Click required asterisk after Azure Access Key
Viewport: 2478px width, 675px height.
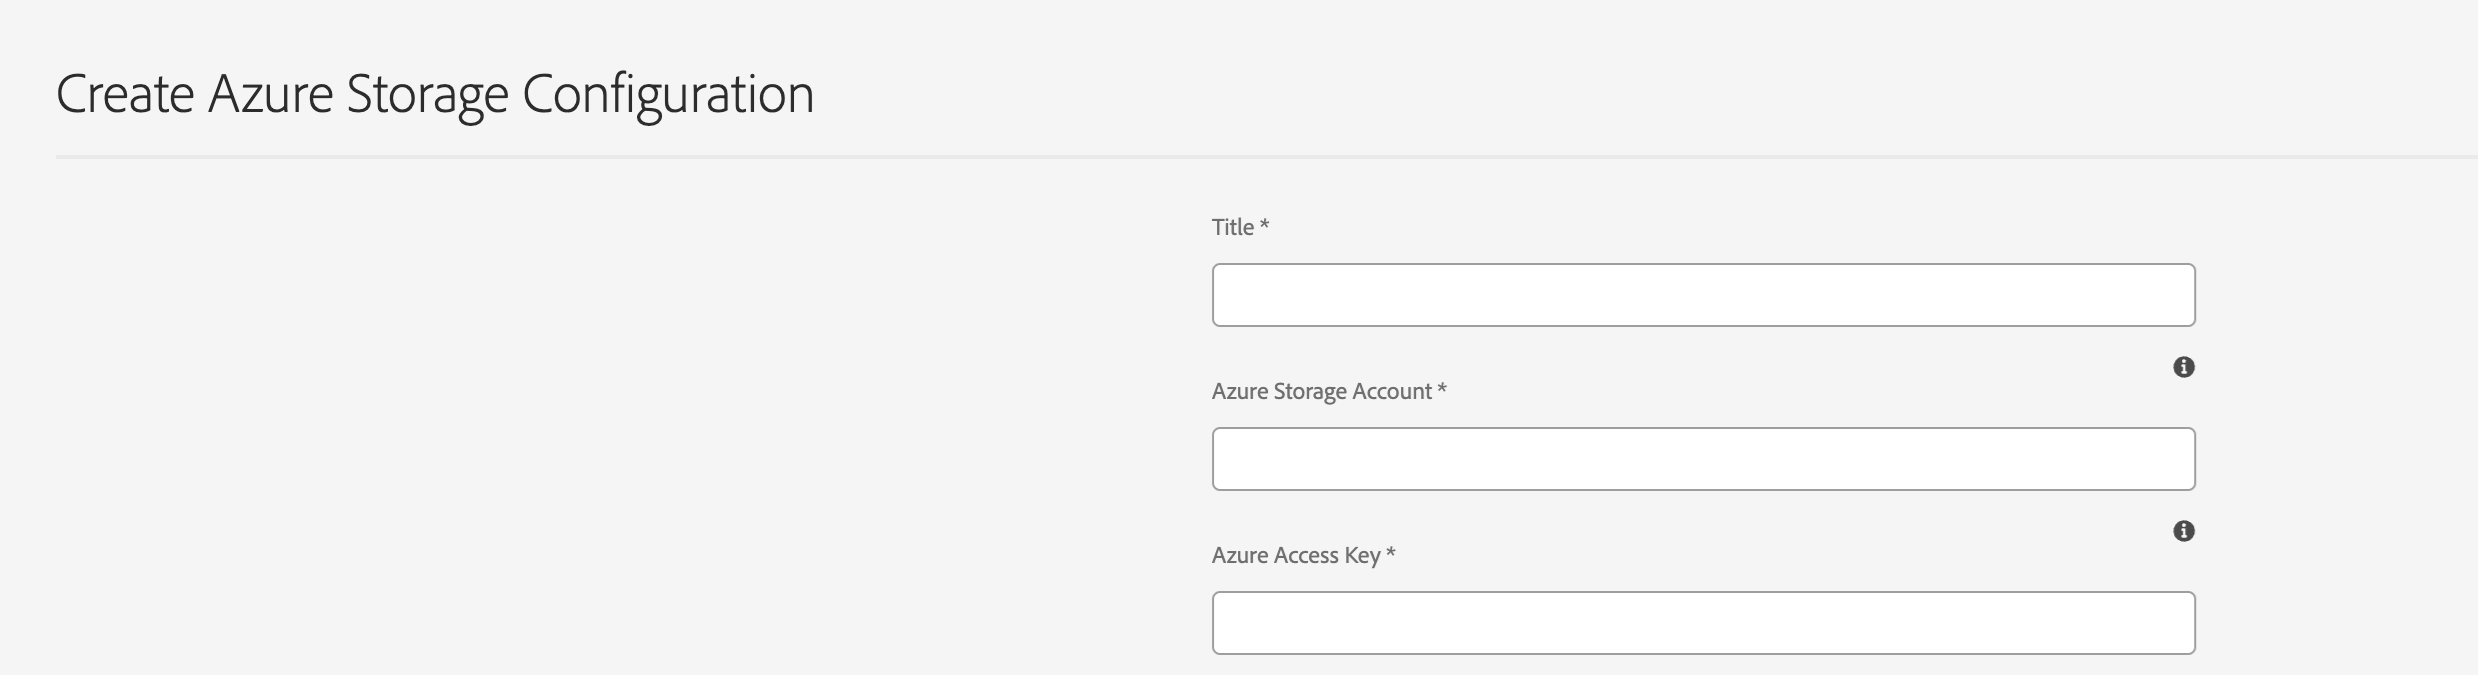(1390, 553)
